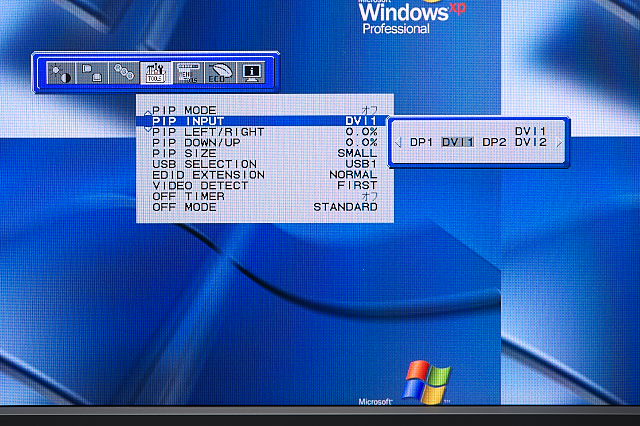640x426 pixels.
Task: Open the OSD language menu icon
Action: point(187,73)
